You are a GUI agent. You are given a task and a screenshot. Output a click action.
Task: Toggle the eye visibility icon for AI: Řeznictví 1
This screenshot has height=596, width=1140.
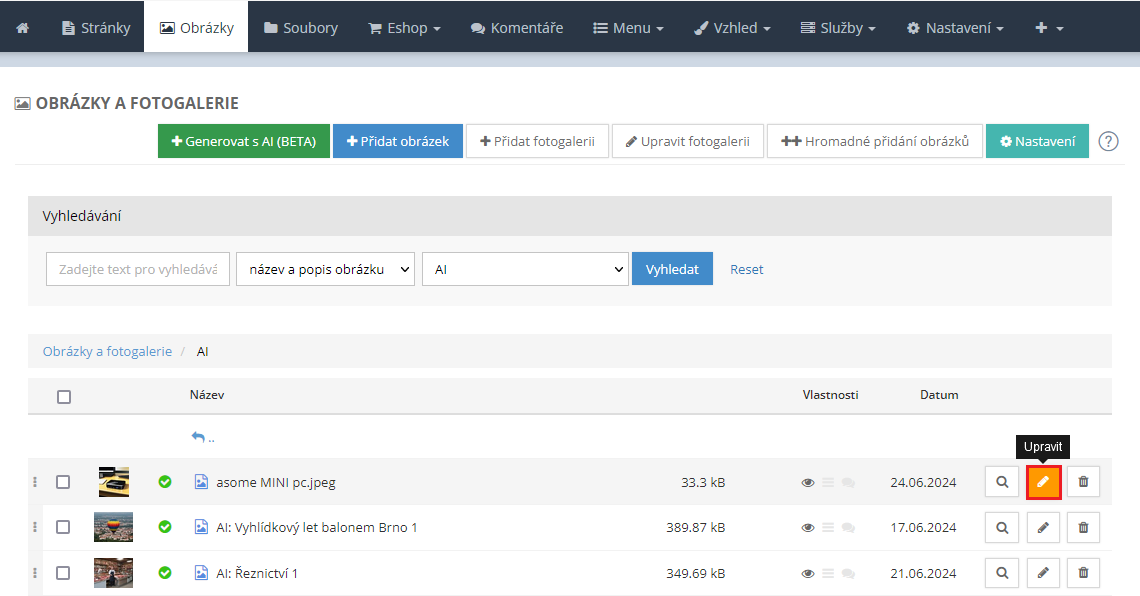tap(808, 574)
